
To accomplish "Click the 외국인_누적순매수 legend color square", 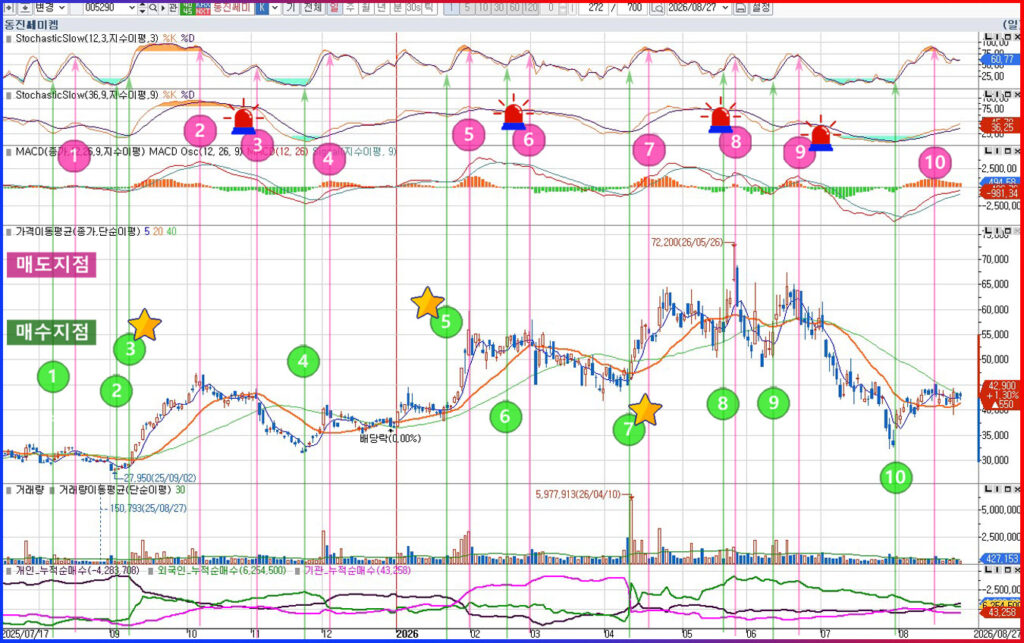I will pyautogui.click(x=150, y=571).
